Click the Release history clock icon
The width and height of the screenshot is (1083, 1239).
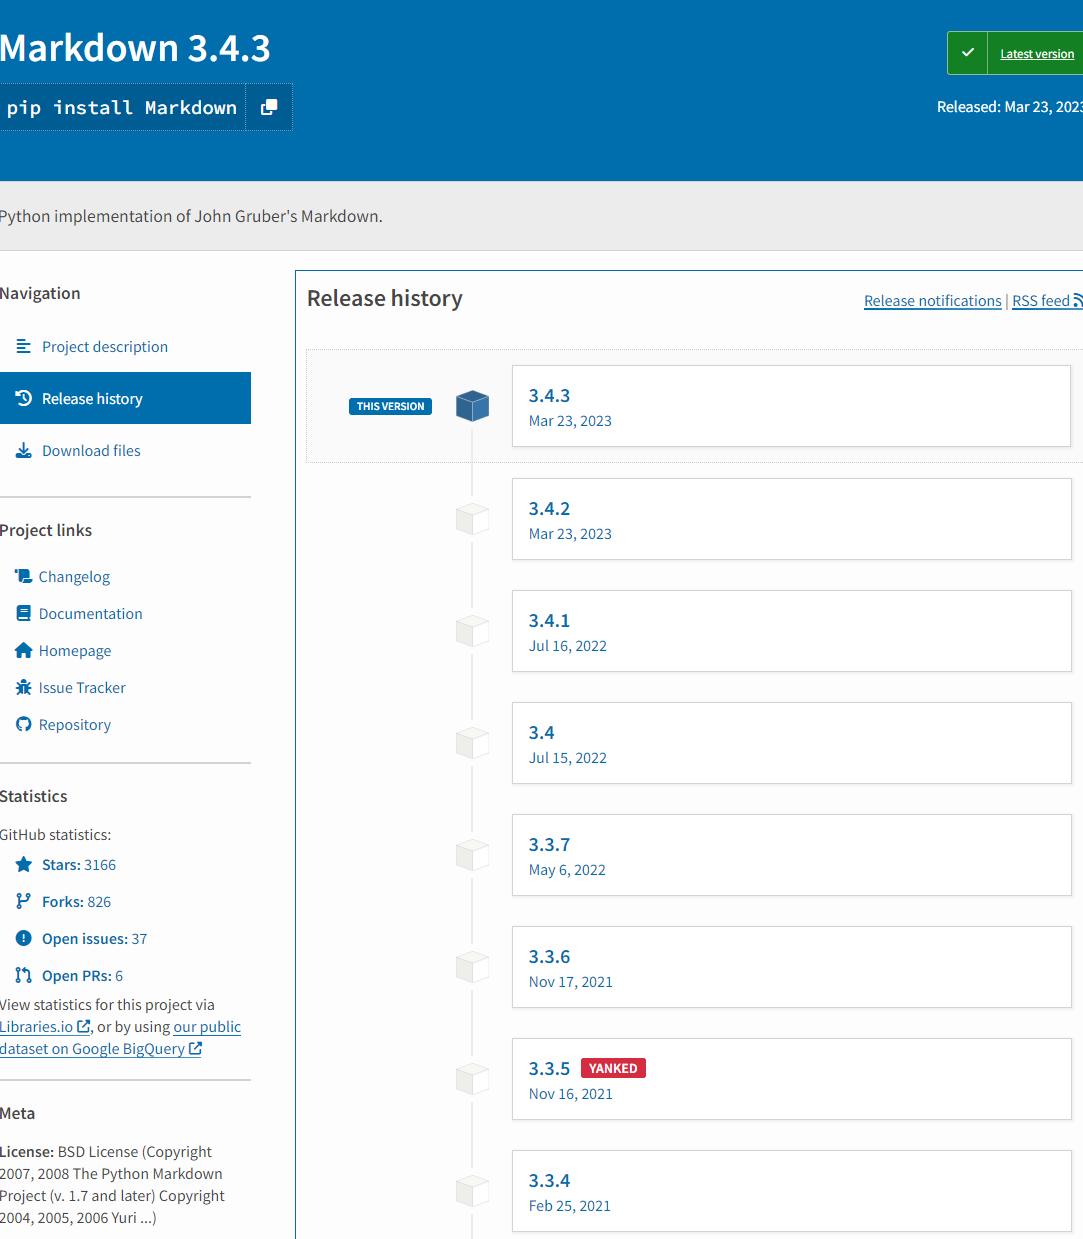click(x=24, y=398)
